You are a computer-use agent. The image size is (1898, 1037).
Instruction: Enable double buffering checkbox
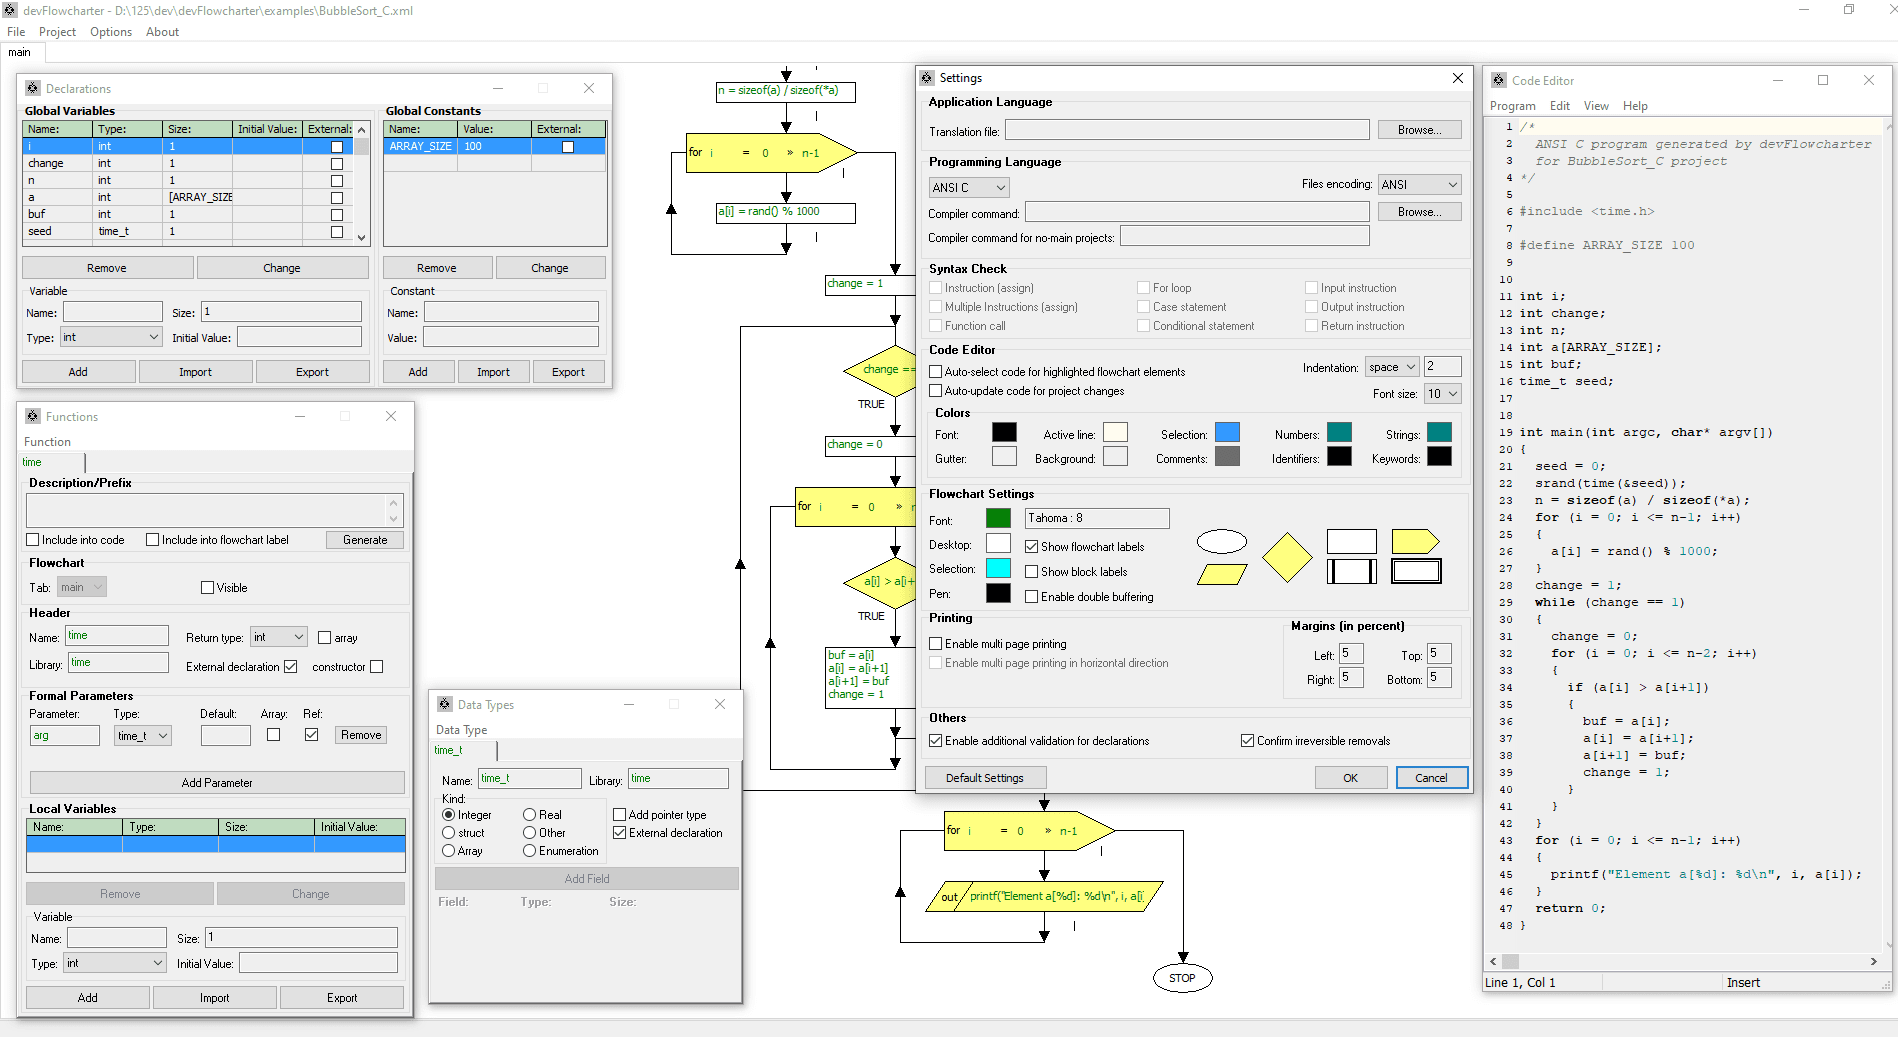pyautogui.click(x=1032, y=597)
